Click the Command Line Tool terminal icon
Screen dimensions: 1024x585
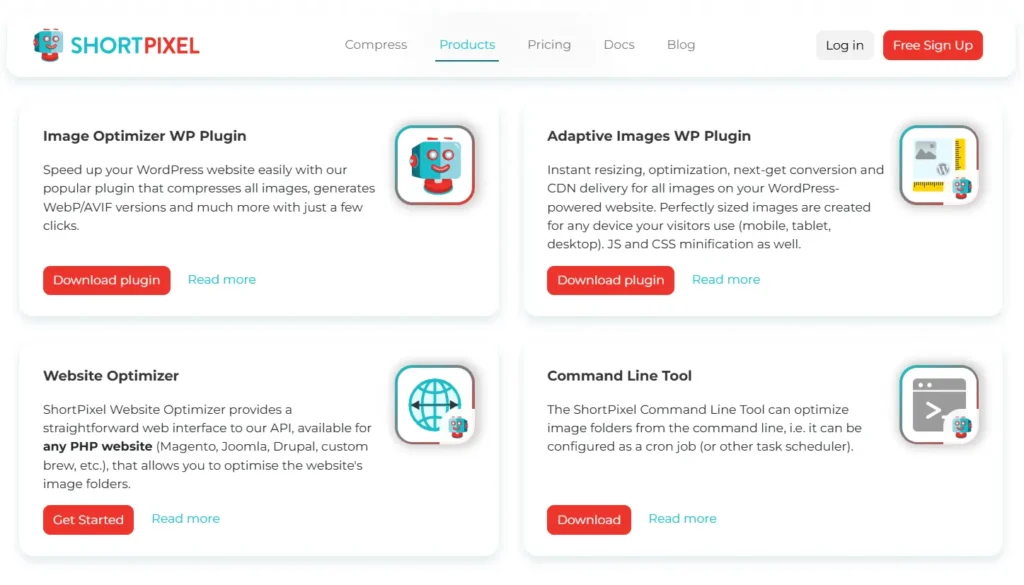pyautogui.click(x=939, y=405)
